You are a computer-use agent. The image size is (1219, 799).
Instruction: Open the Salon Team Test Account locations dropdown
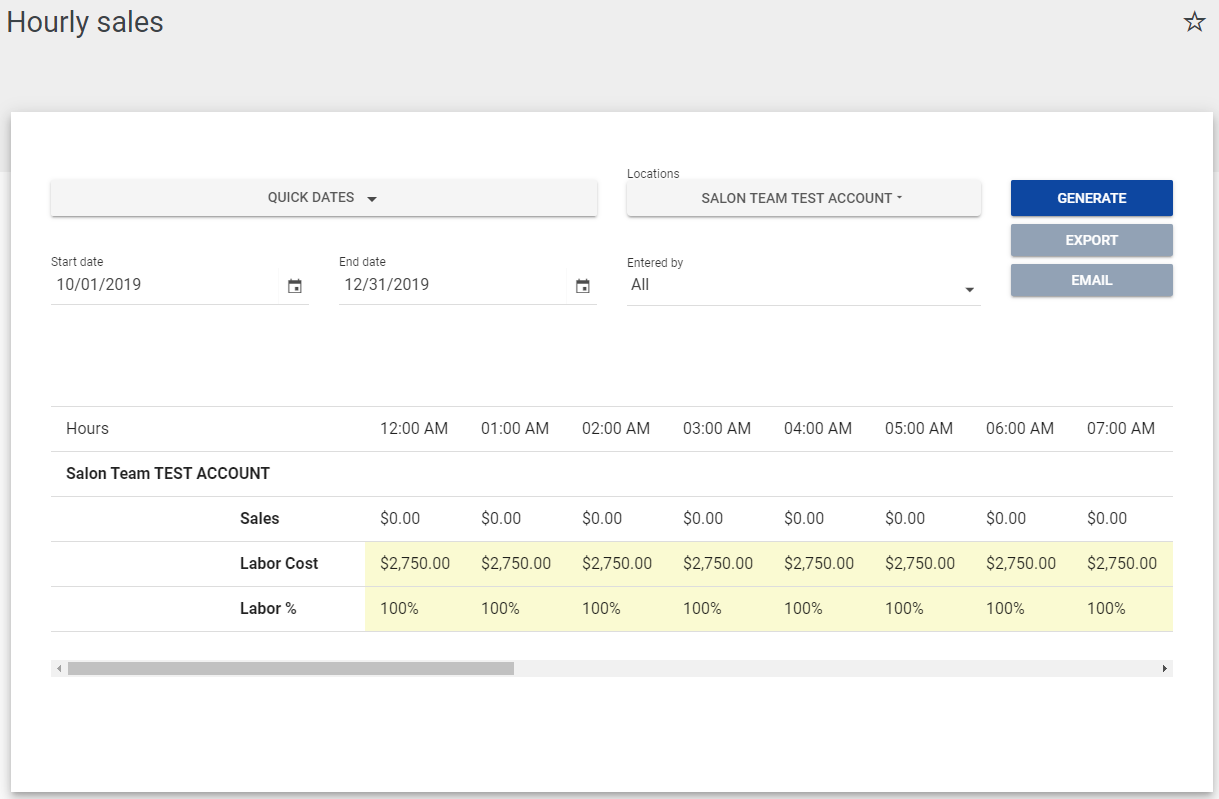(x=803, y=198)
